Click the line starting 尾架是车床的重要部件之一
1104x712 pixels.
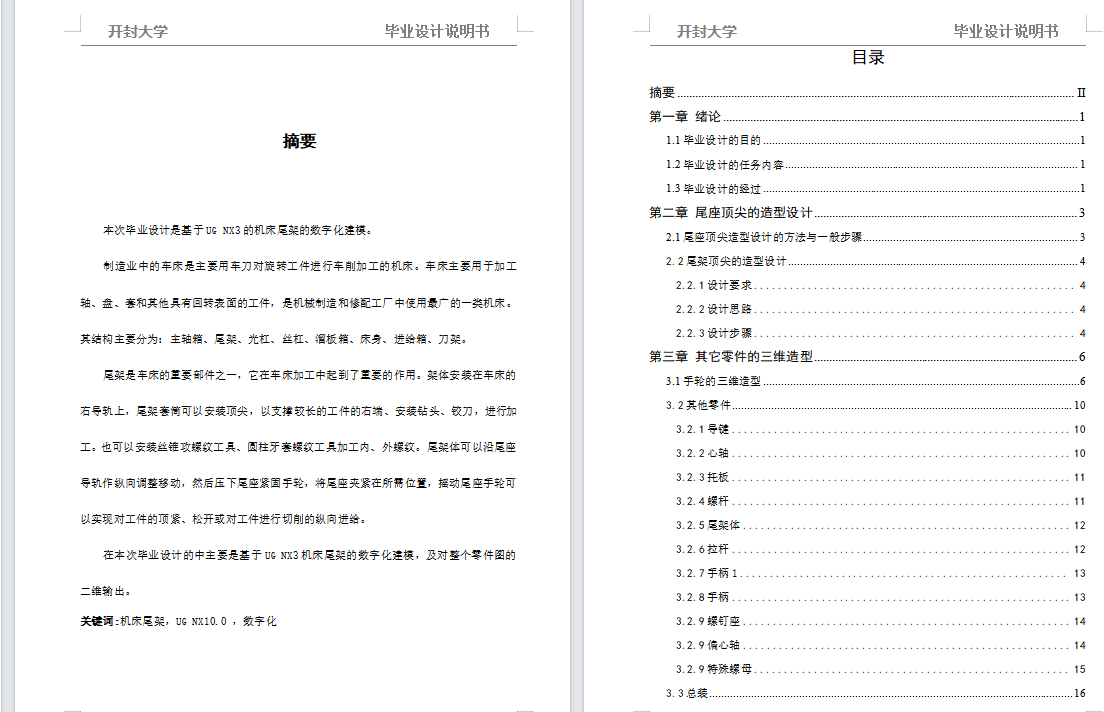[310, 375]
